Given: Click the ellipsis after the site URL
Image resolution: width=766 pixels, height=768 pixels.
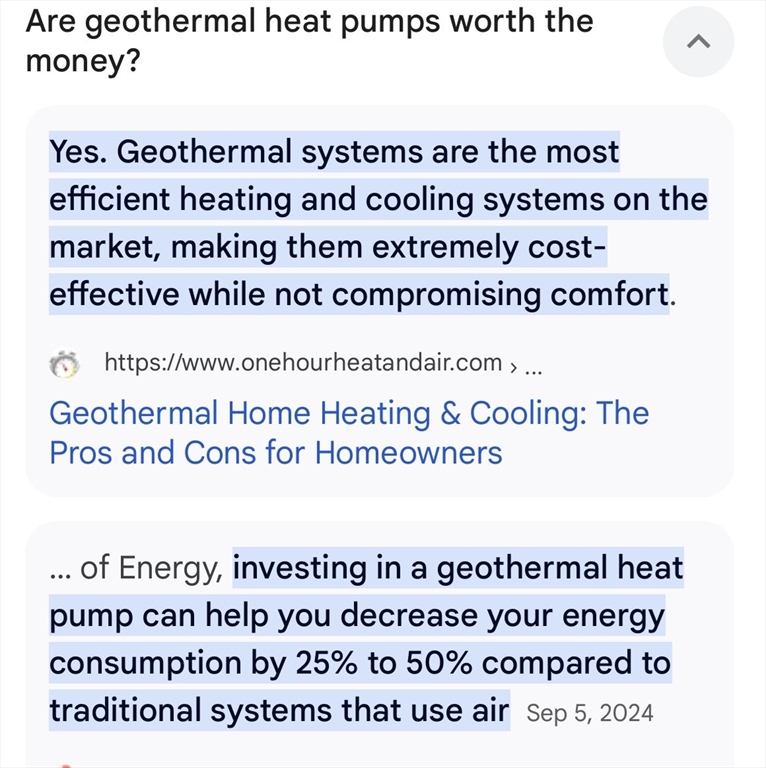Looking at the screenshot, I should coord(533,366).
